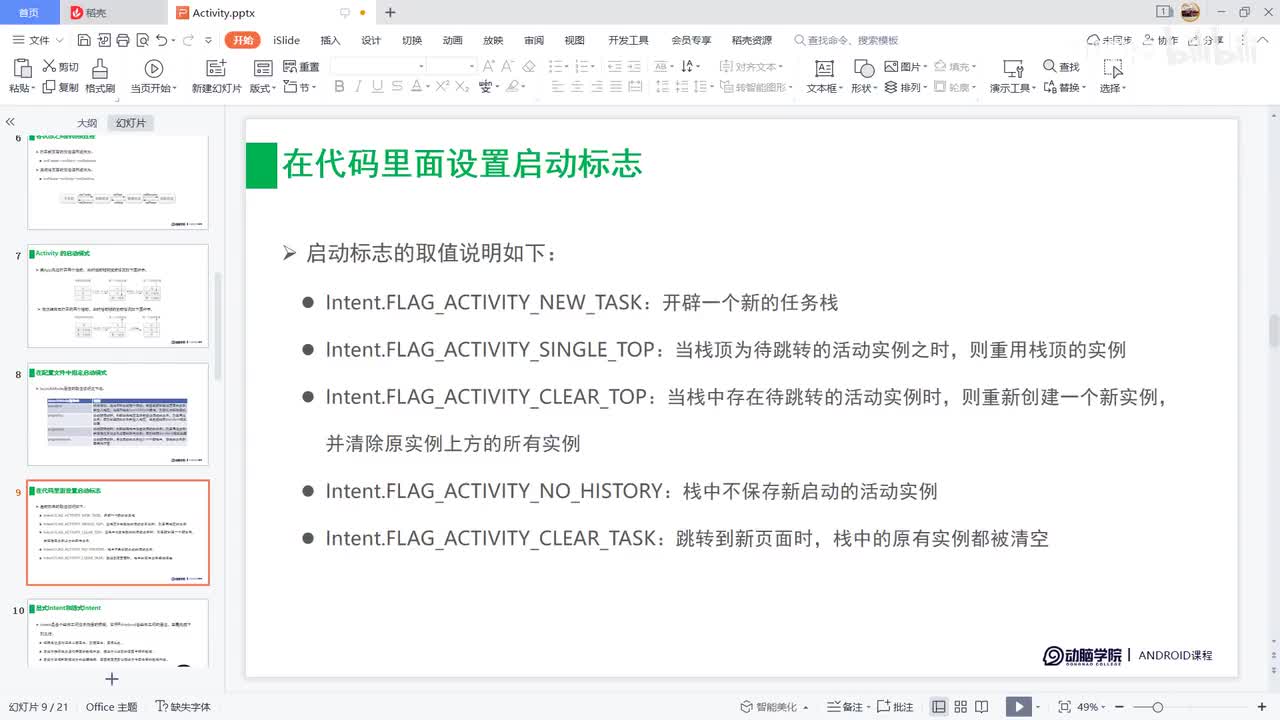Click the Save icon in quick access bar
Screen dimensions: 1280x720
pos(83,40)
